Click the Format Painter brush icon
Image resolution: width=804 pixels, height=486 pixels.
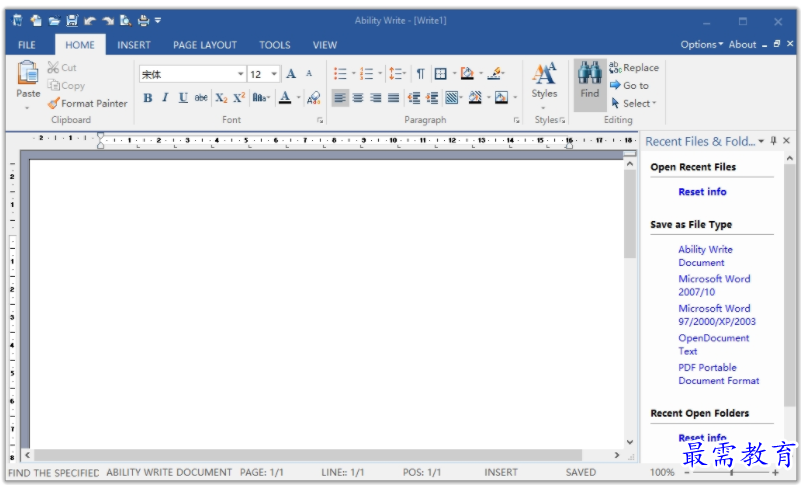coord(53,103)
